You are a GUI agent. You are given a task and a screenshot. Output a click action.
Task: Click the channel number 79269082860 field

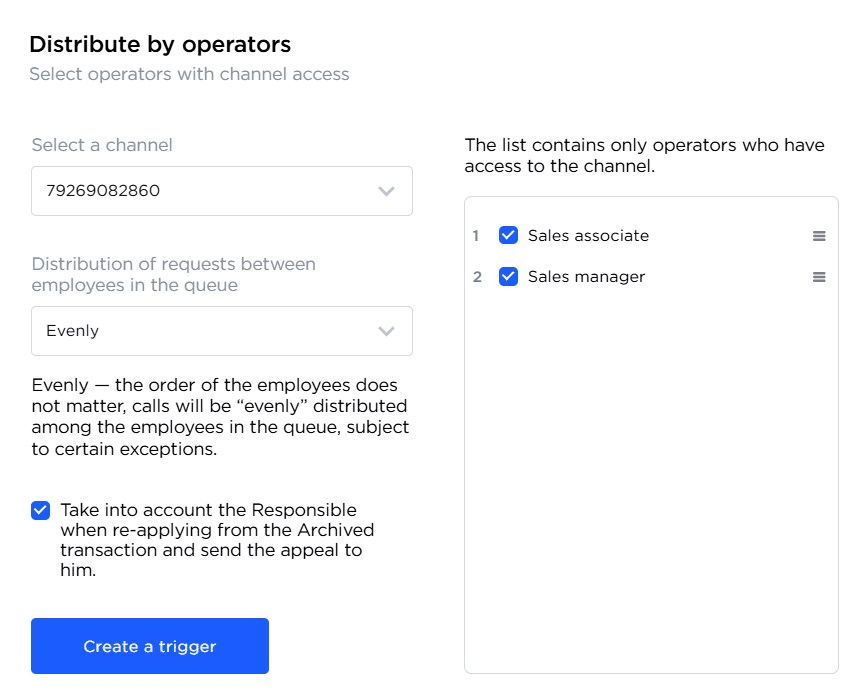click(x=200, y=191)
